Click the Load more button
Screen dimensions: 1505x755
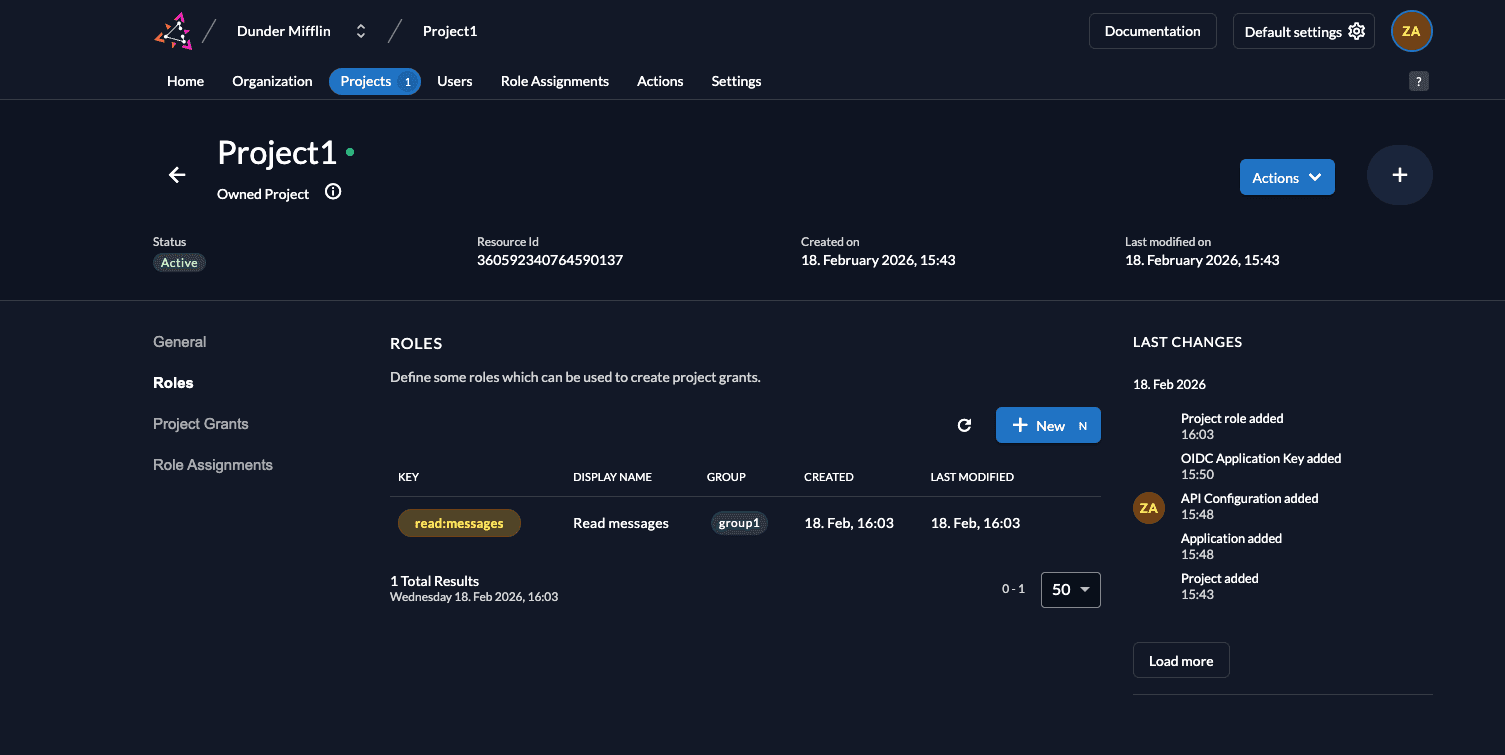(x=1180, y=660)
